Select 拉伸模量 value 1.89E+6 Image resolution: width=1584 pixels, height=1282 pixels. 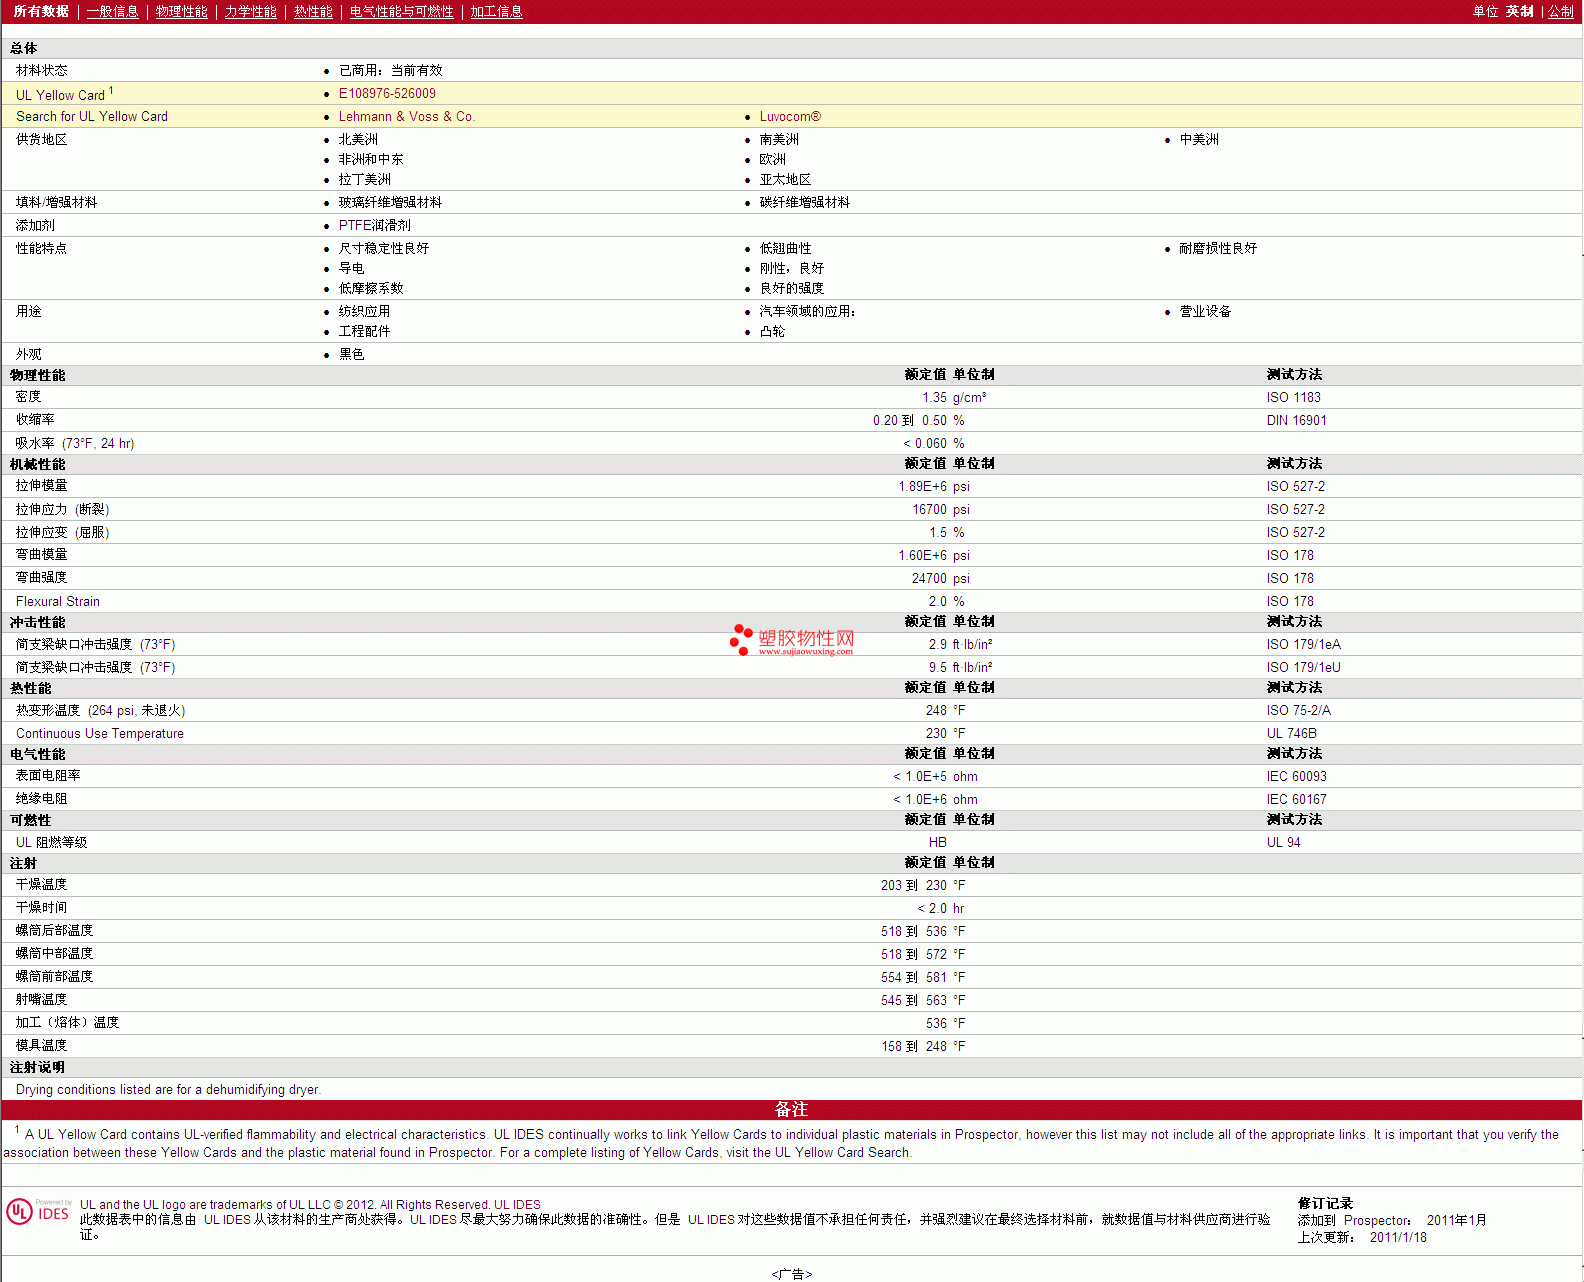point(922,486)
